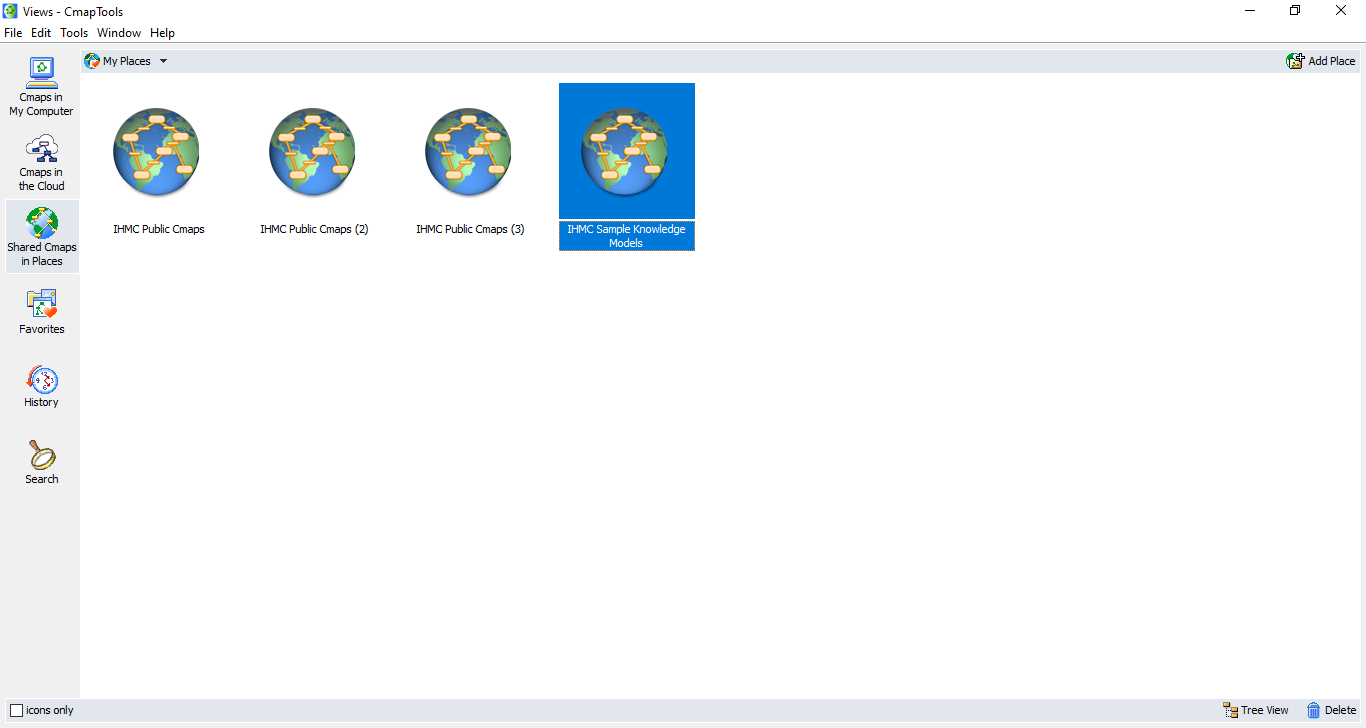Click IHMC Sample Knowledge Models place icon

[x=626, y=152]
